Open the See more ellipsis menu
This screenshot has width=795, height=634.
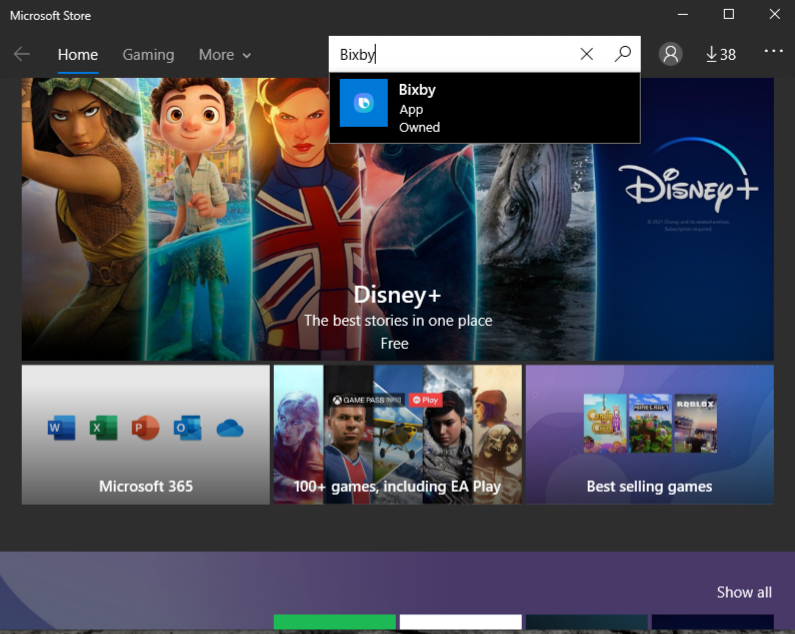tap(773, 51)
